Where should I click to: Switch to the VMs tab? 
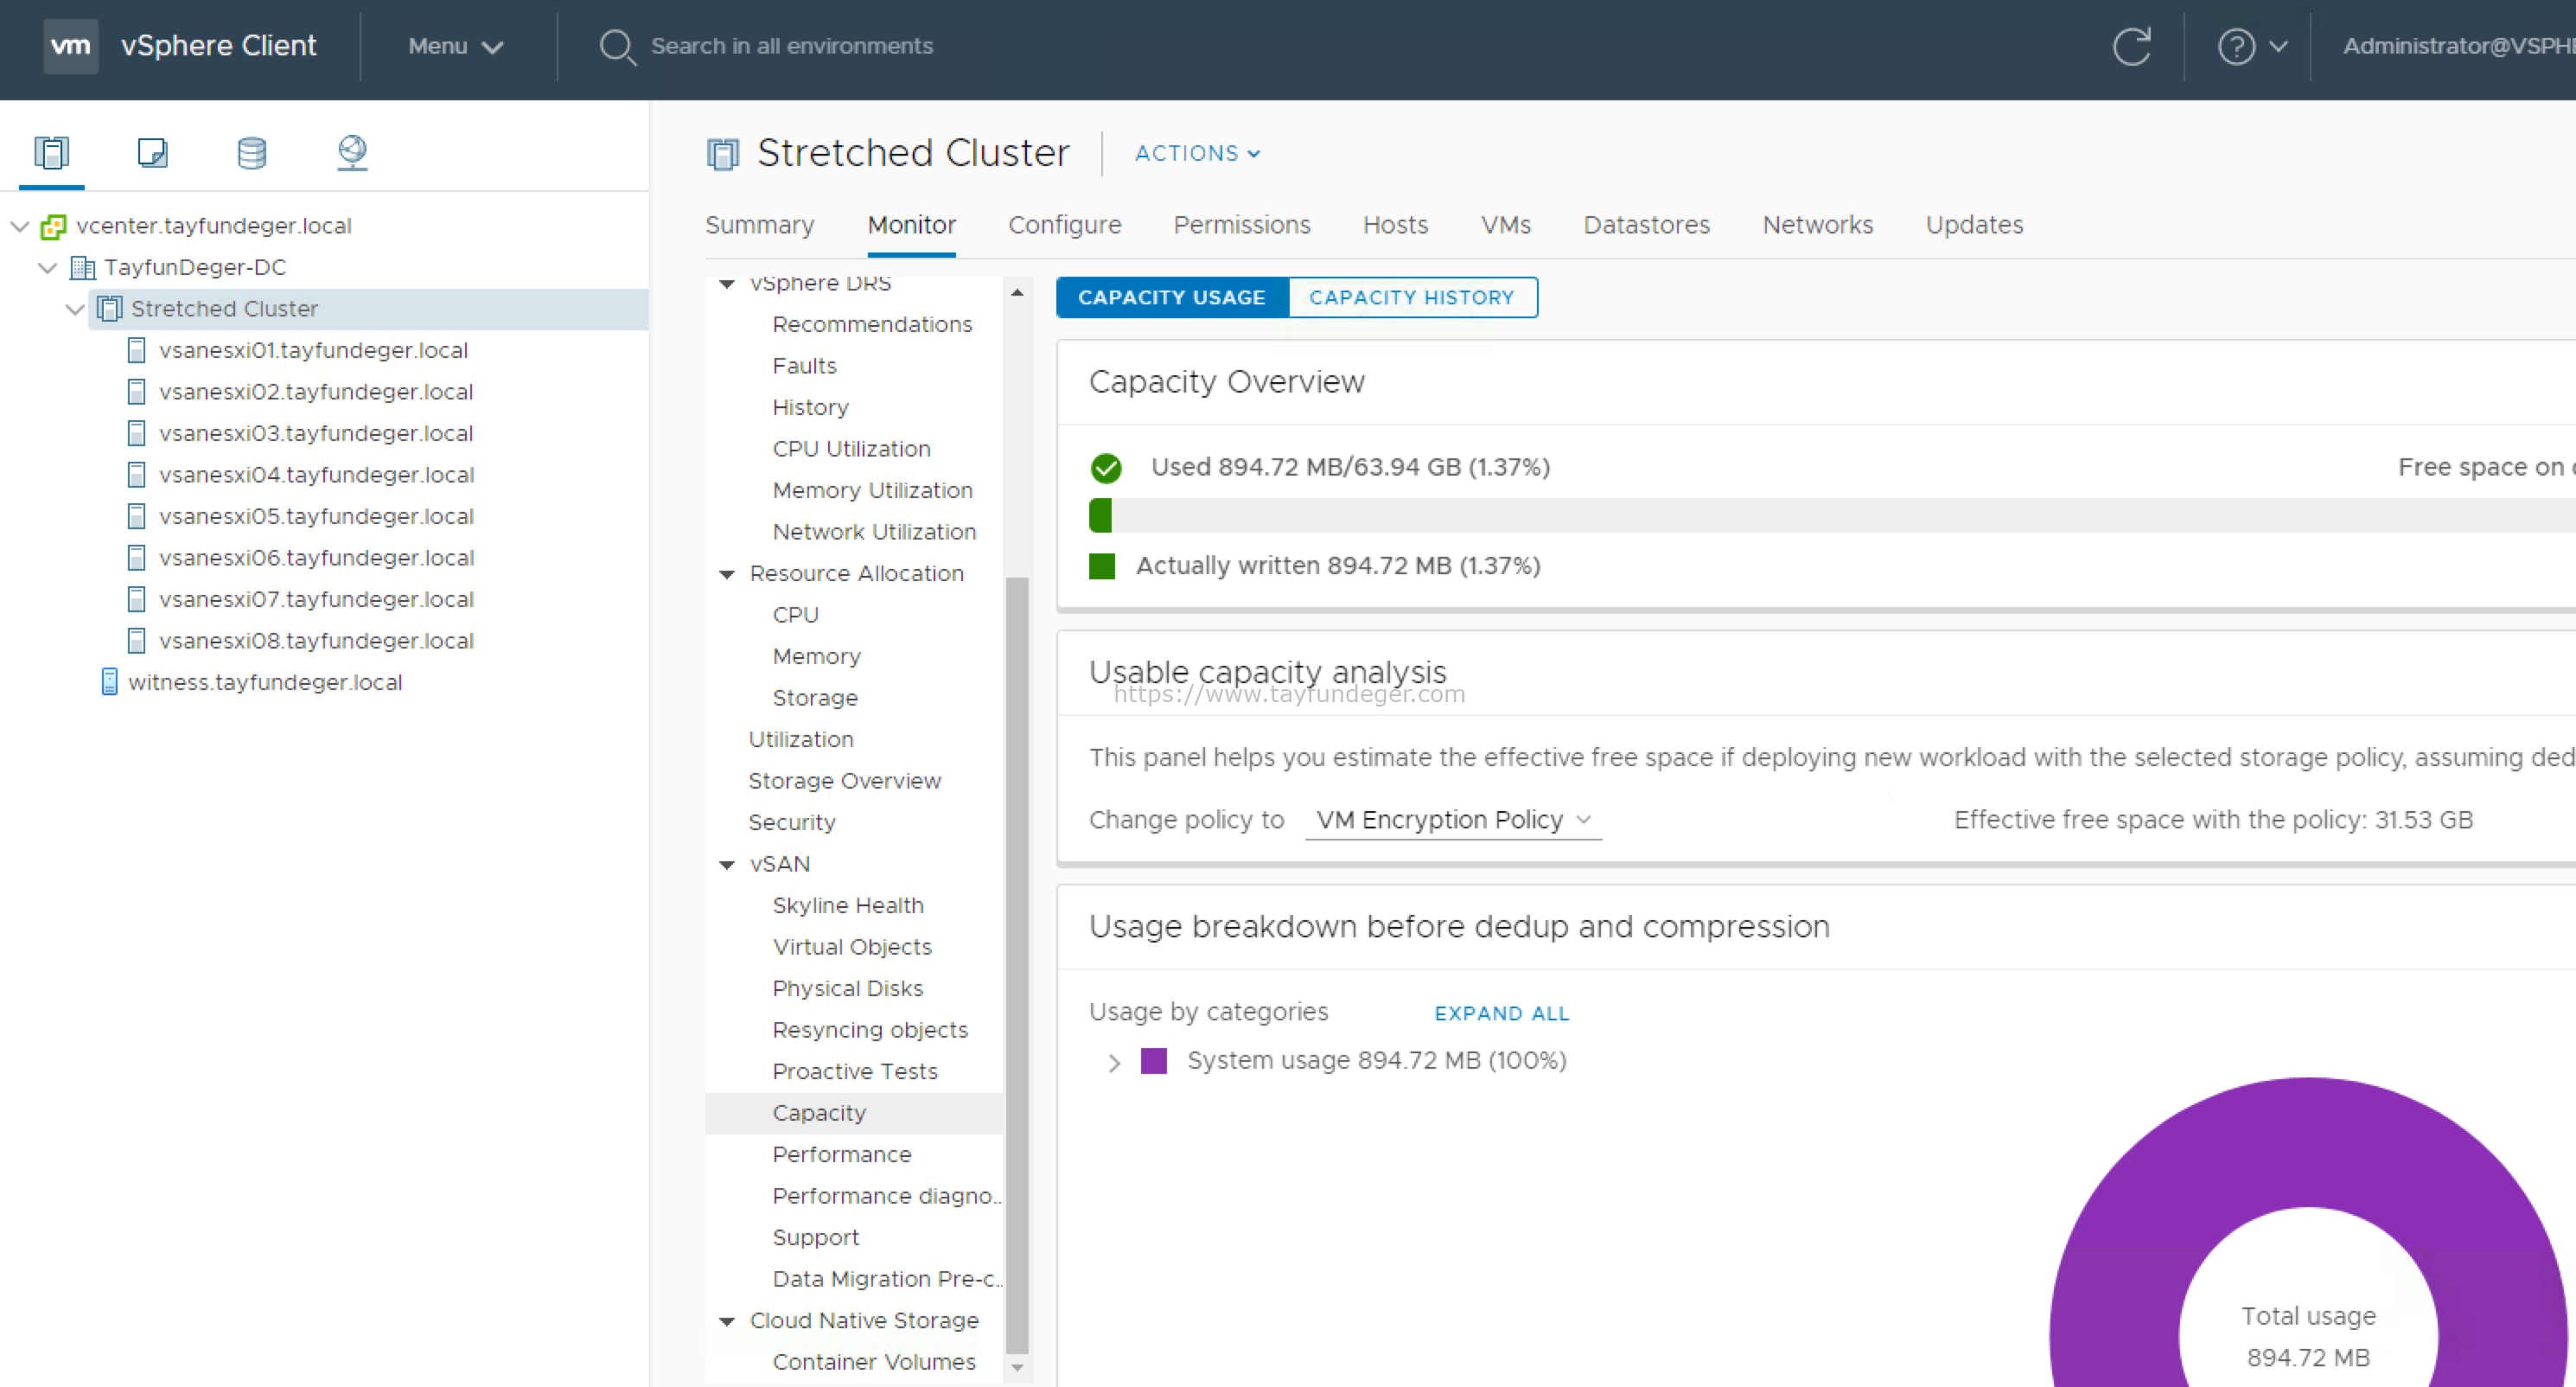(1506, 225)
